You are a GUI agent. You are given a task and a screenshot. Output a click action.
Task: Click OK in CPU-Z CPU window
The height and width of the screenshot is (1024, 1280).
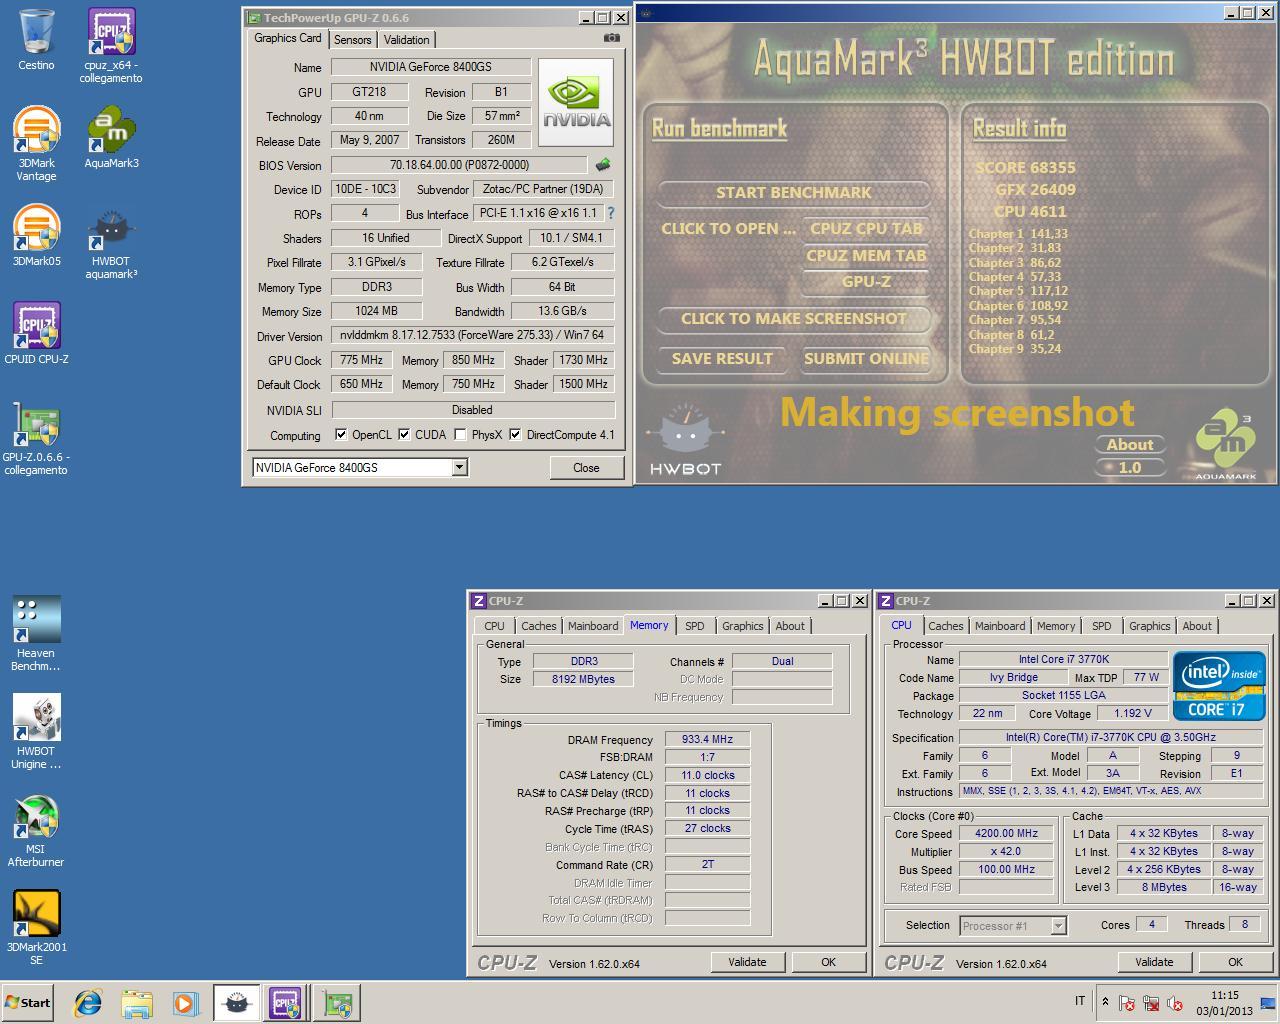1235,962
